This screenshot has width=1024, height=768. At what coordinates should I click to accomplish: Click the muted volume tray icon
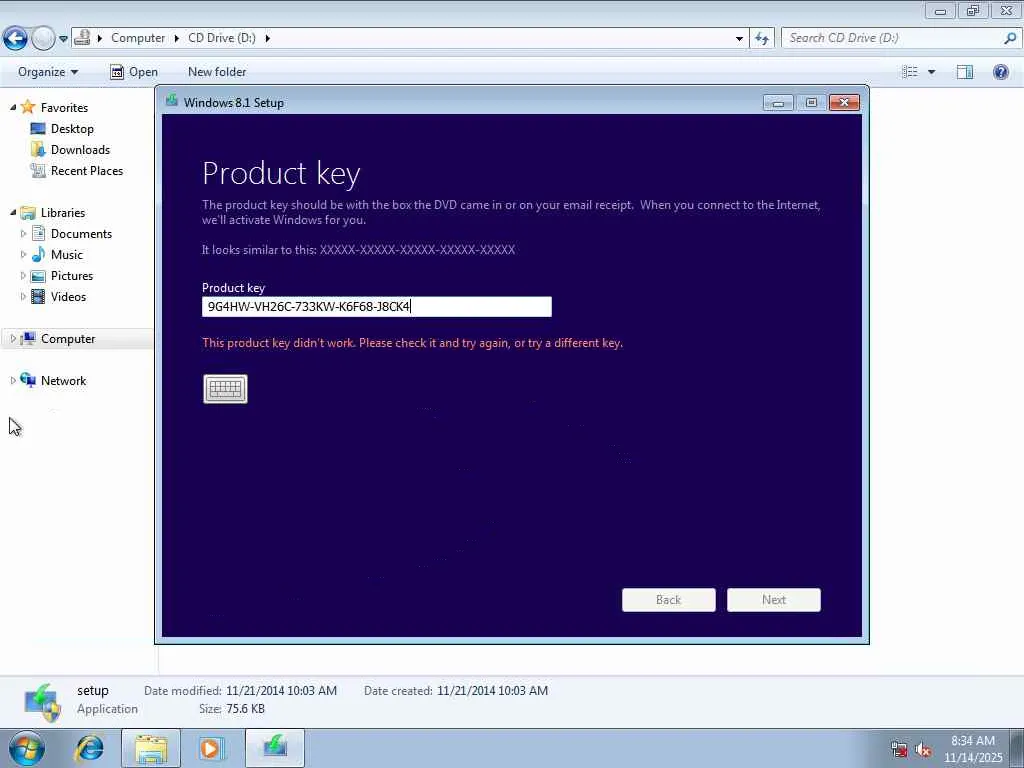click(x=923, y=749)
